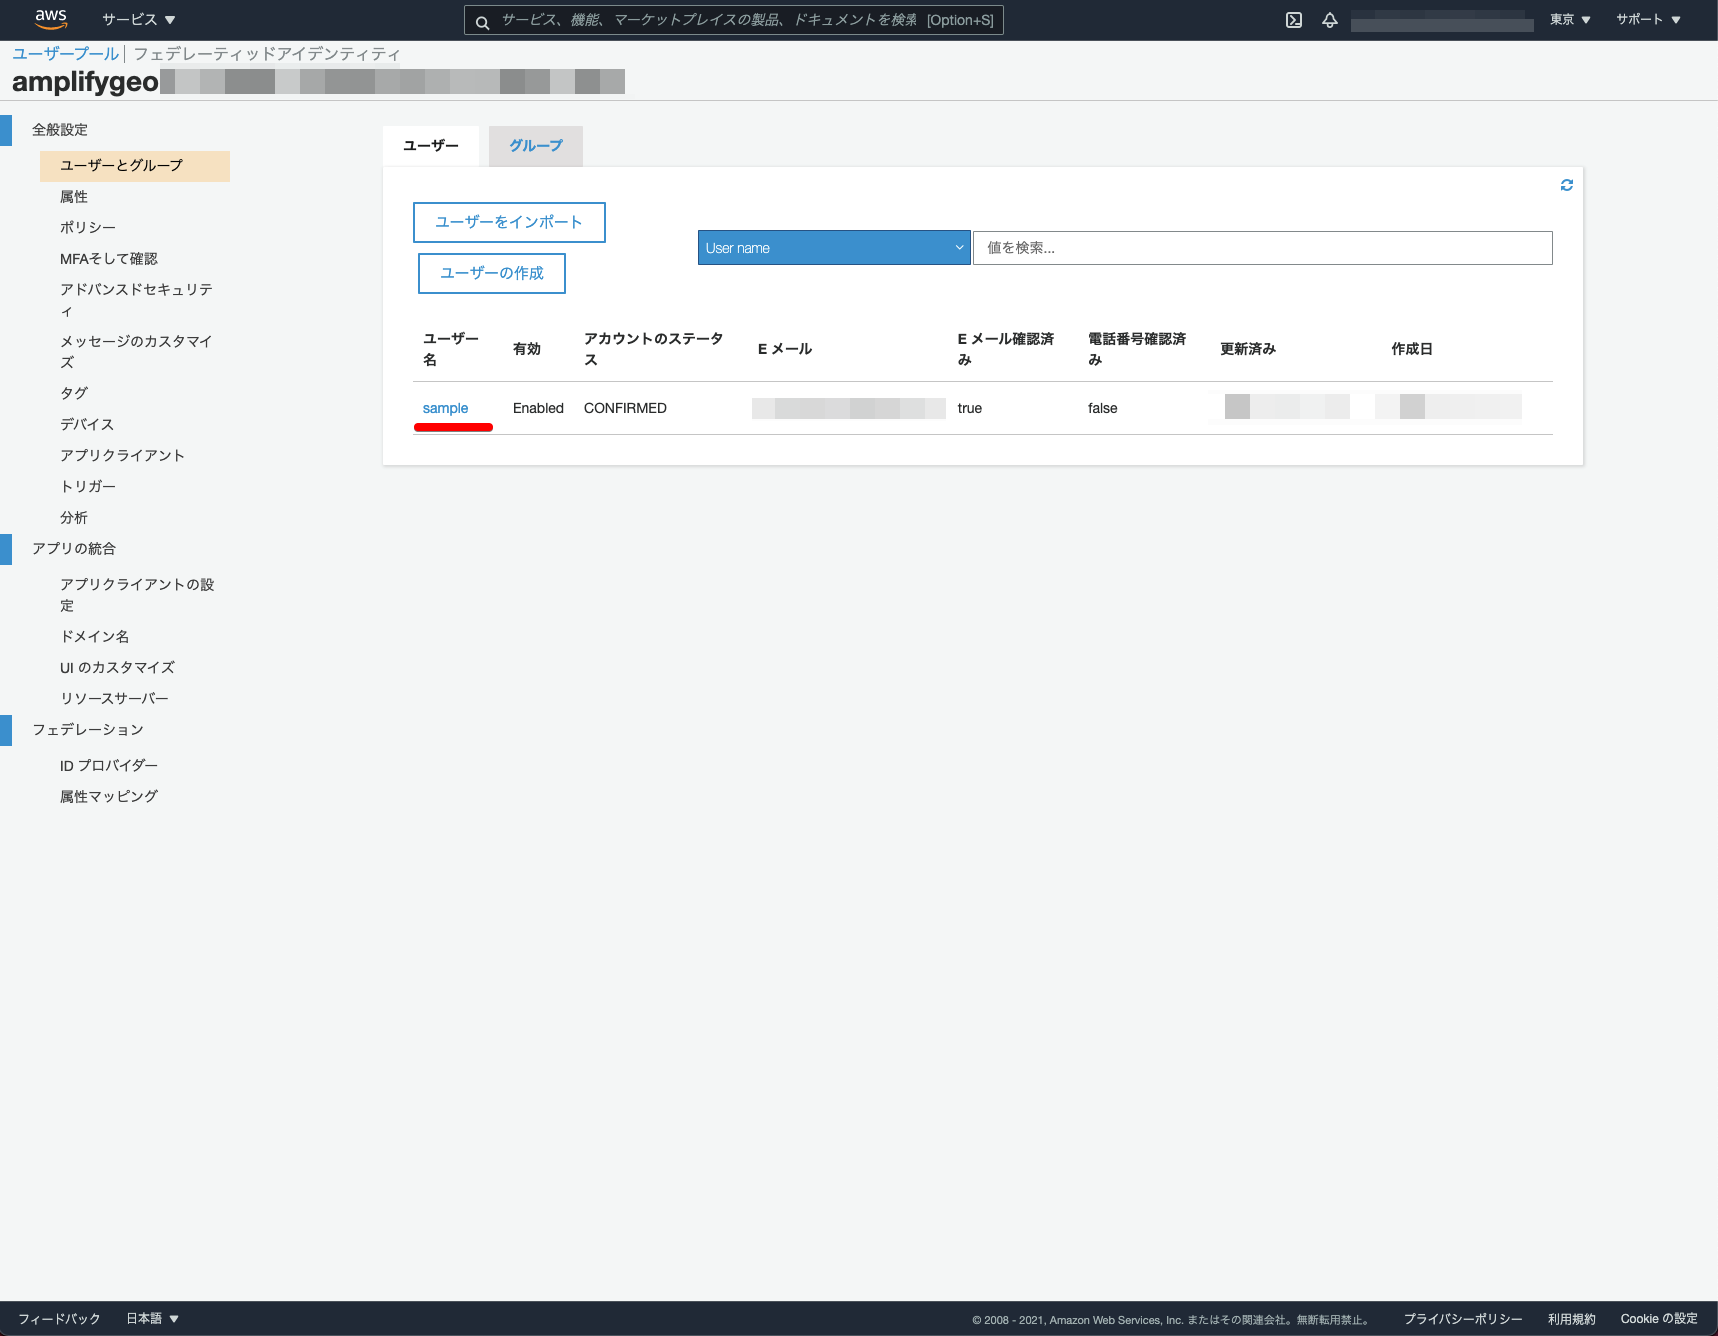Screen dimensions: 1718x1336
Task: Click the Enabled cell for sample
Action: click(x=538, y=408)
